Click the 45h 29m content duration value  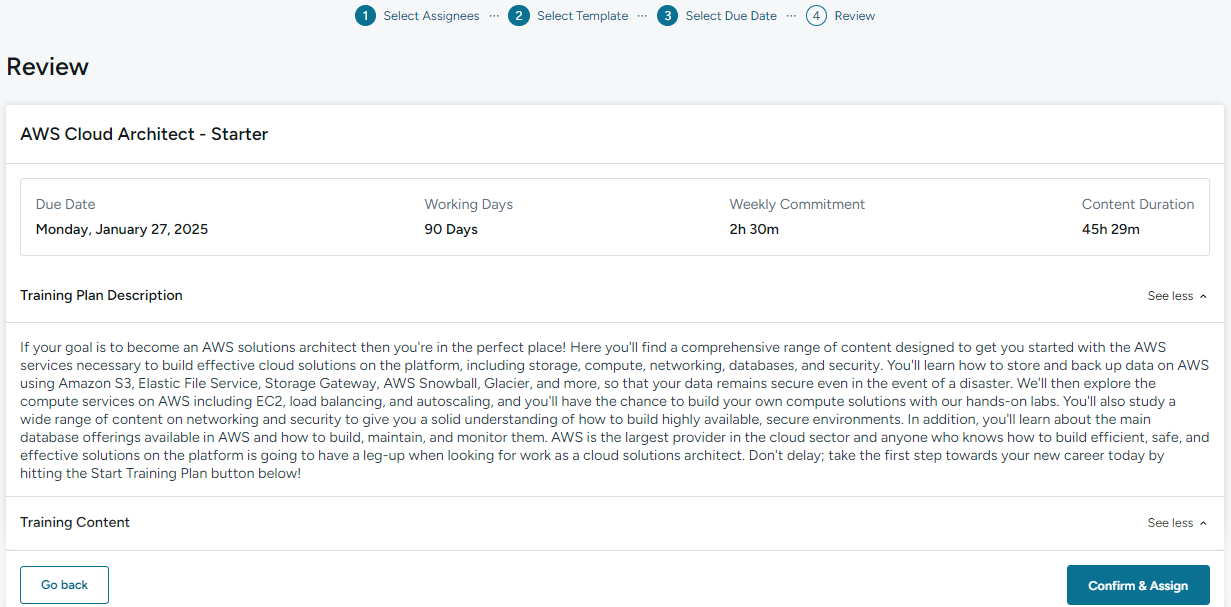[1111, 229]
